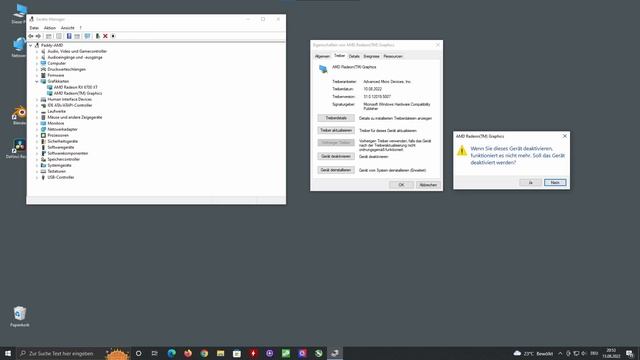The image size is (640, 360).
Task: Open the Datei menu
Action: click(34, 28)
